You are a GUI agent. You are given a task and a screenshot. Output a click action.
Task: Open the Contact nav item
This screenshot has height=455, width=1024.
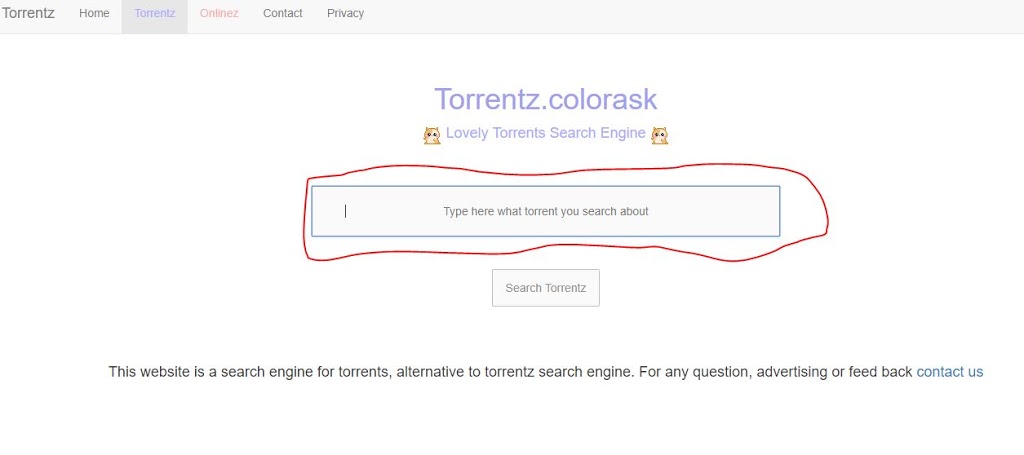pyautogui.click(x=283, y=13)
